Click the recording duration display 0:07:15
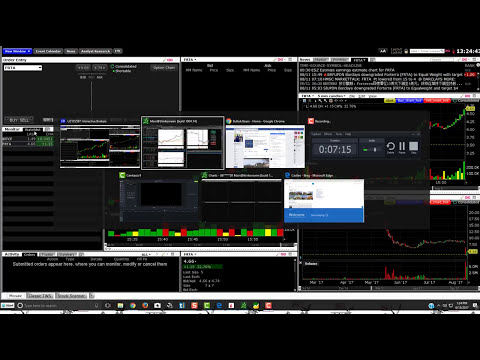The height and width of the screenshot is (360, 480). tap(335, 149)
